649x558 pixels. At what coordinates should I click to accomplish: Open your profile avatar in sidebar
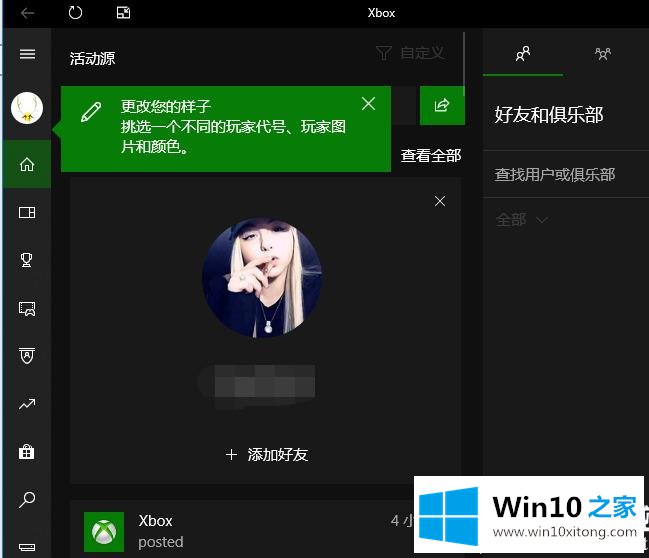tap(27, 108)
